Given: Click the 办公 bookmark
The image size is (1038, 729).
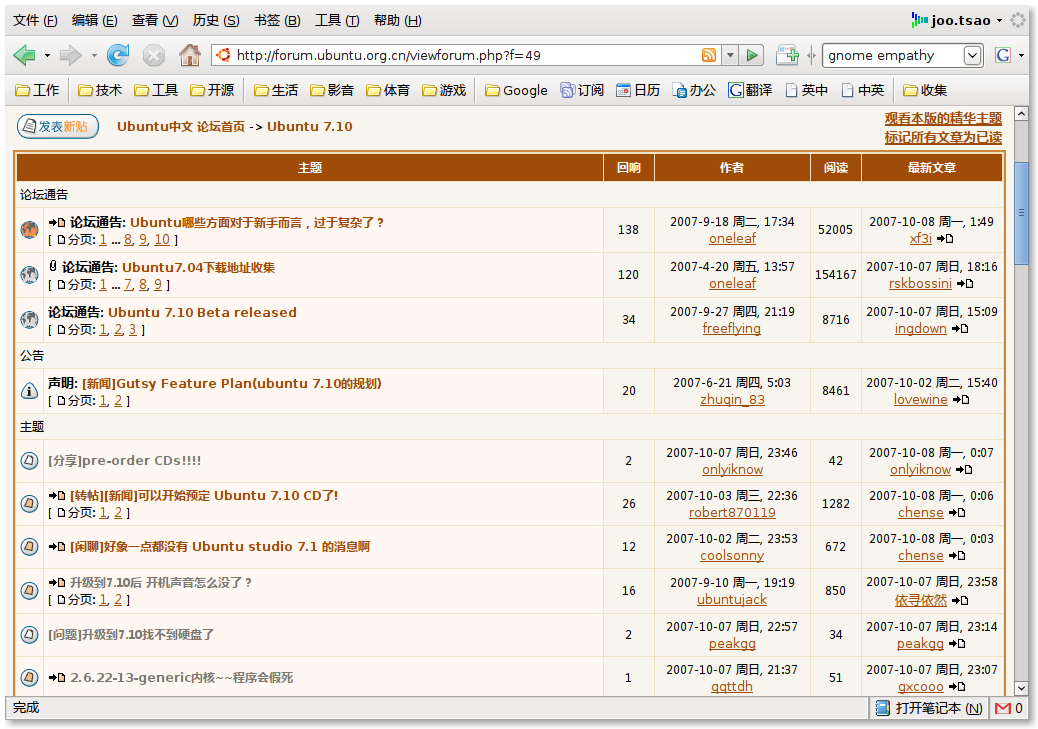Looking at the screenshot, I should [x=694, y=90].
